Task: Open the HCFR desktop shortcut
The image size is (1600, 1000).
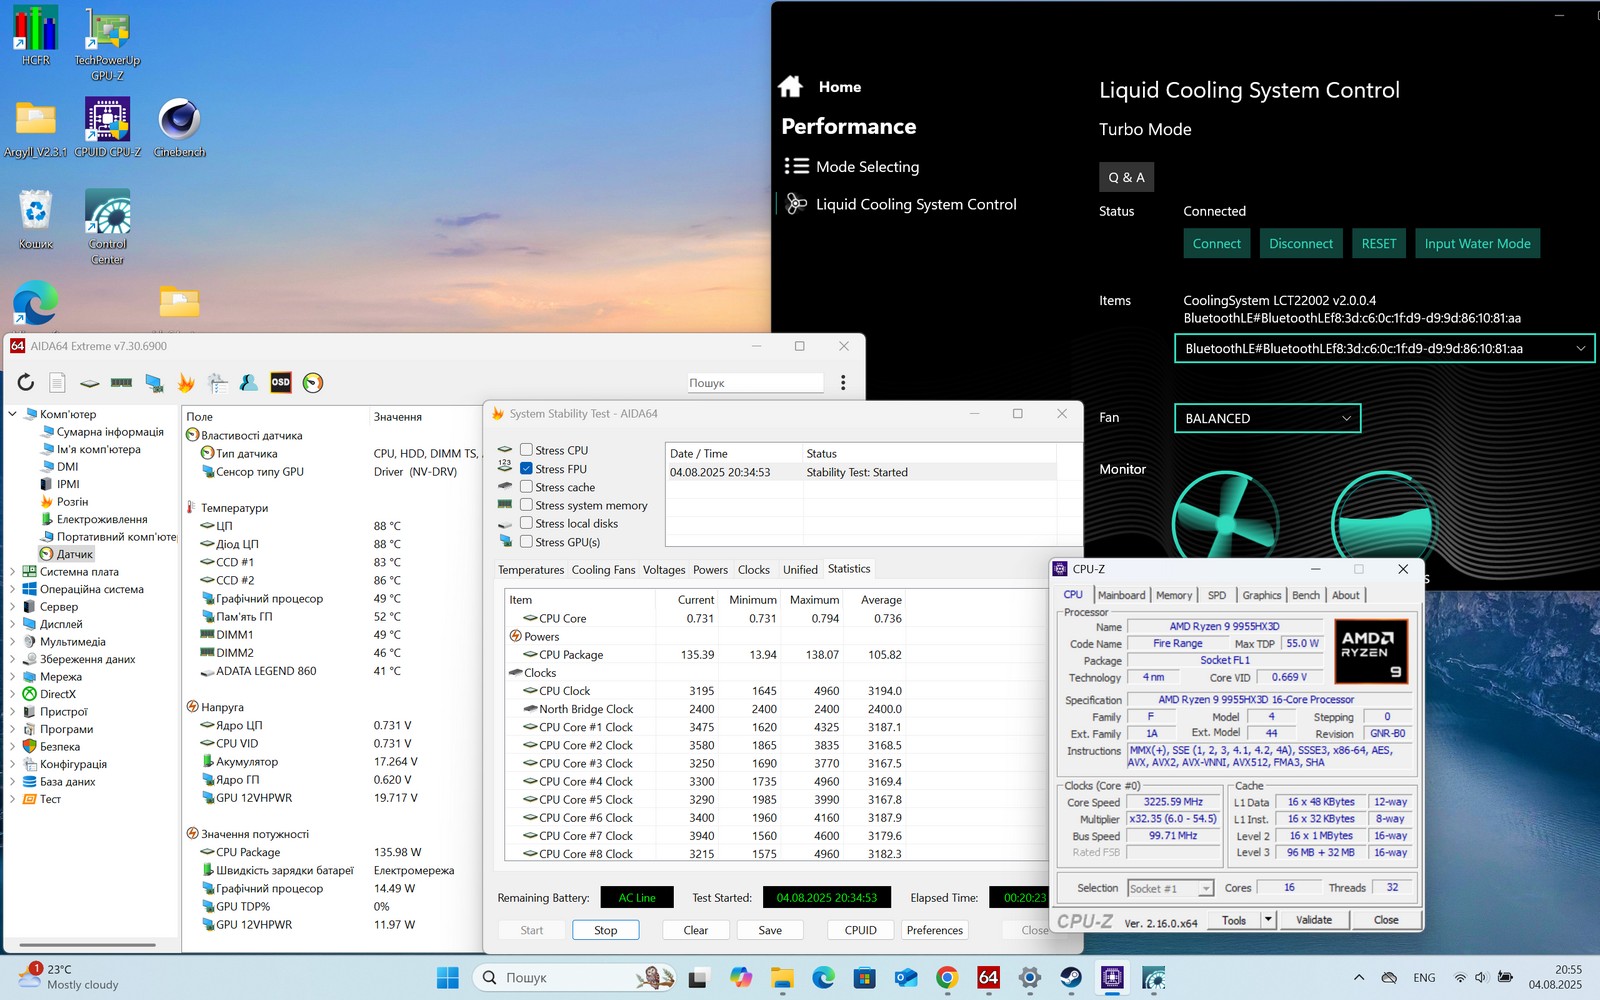Action: (35, 36)
